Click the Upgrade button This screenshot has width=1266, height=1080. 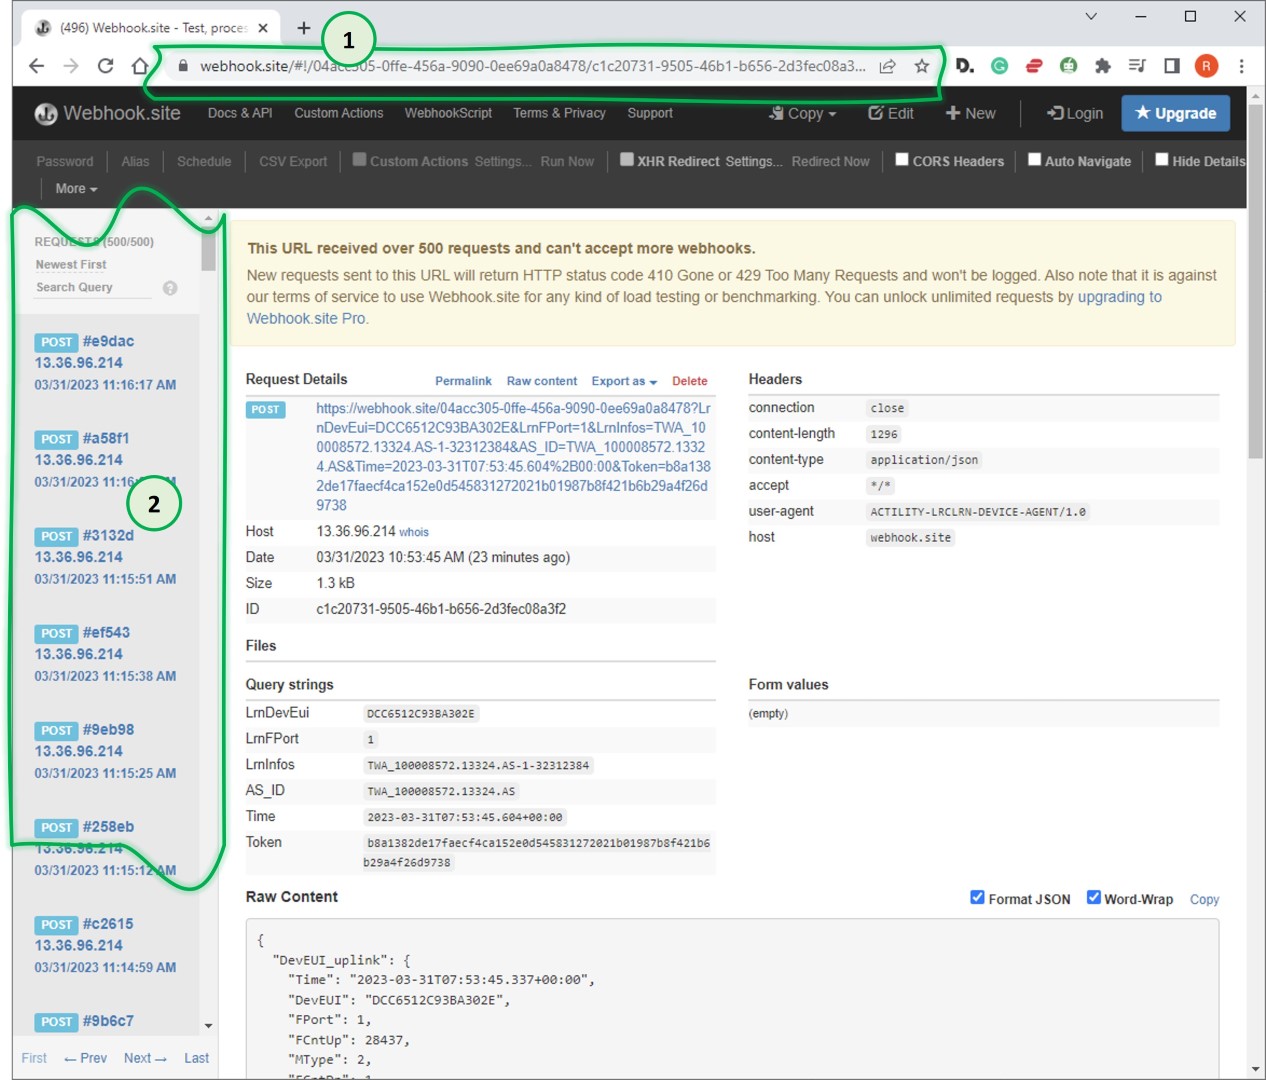click(x=1176, y=113)
